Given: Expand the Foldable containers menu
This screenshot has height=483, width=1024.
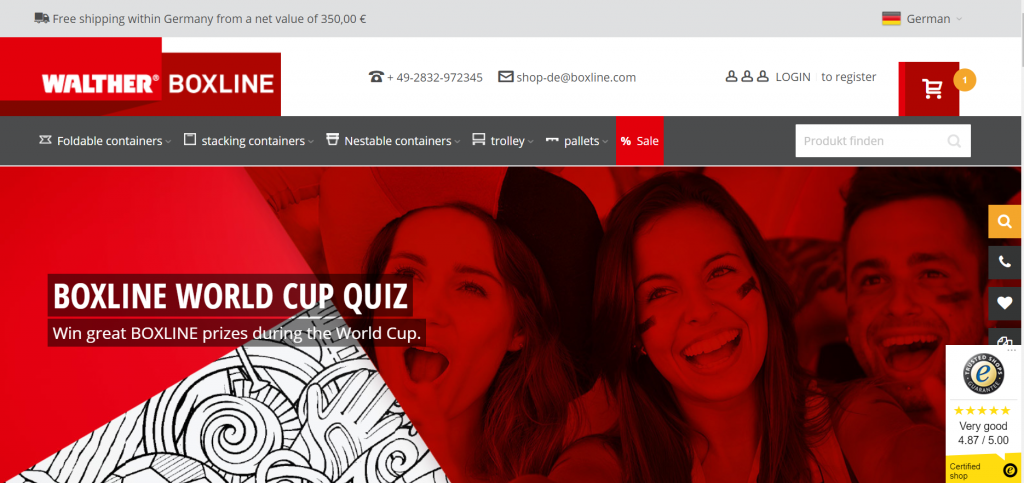Looking at the screenshot, I should (105, 140).
